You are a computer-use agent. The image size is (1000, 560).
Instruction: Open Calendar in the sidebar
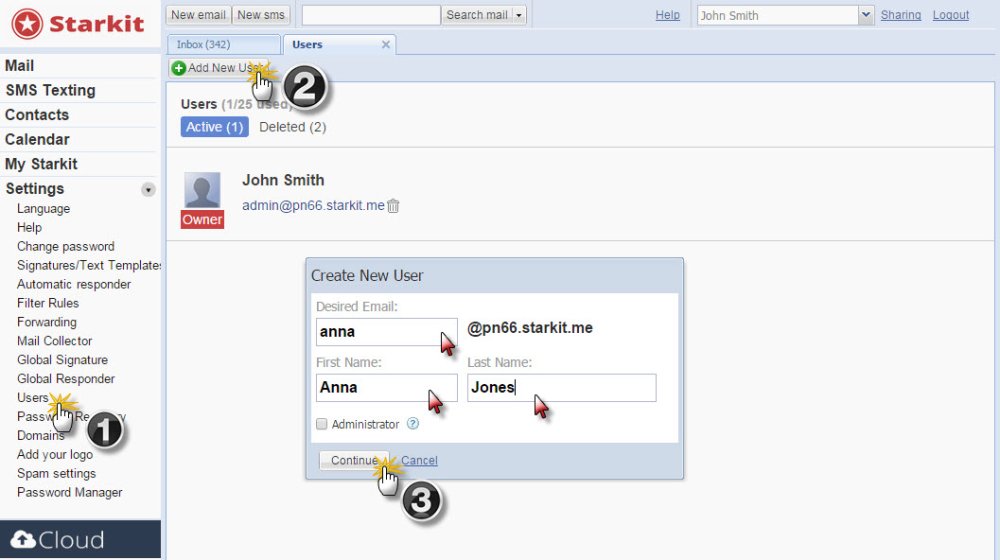(37, 140)
